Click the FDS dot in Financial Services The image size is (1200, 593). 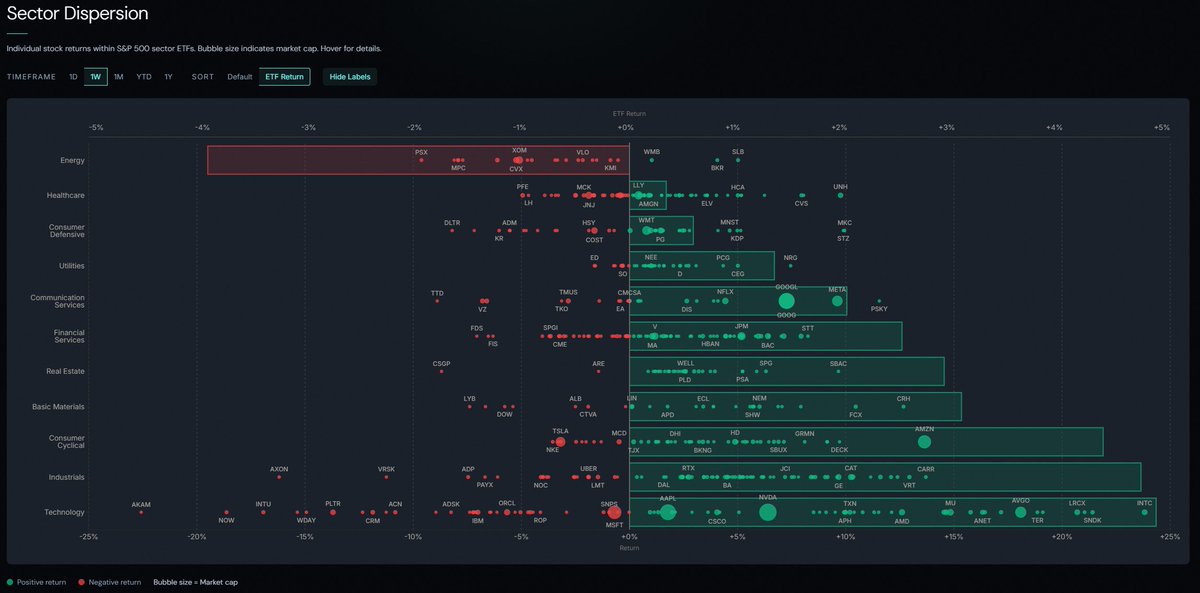click(477, 336)
